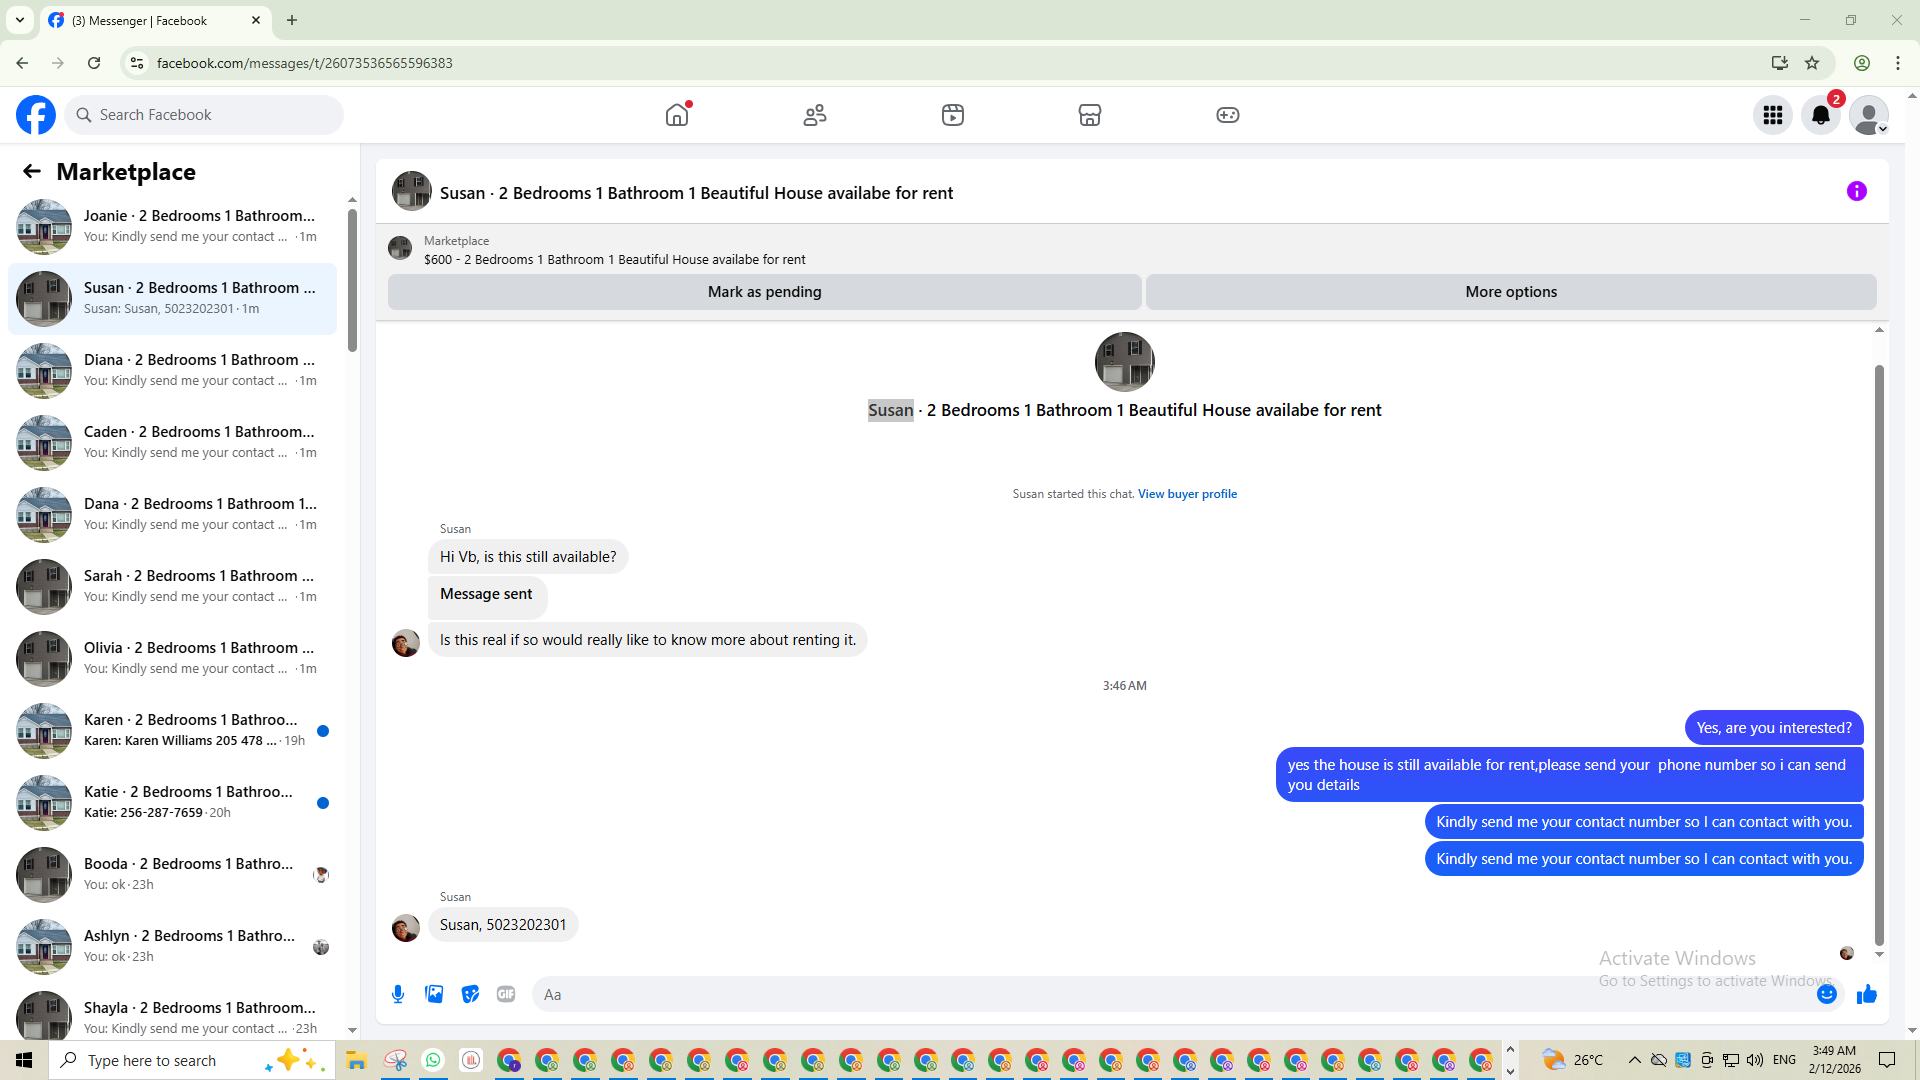
Task: Open the chat with Dana
Action: 172,515
